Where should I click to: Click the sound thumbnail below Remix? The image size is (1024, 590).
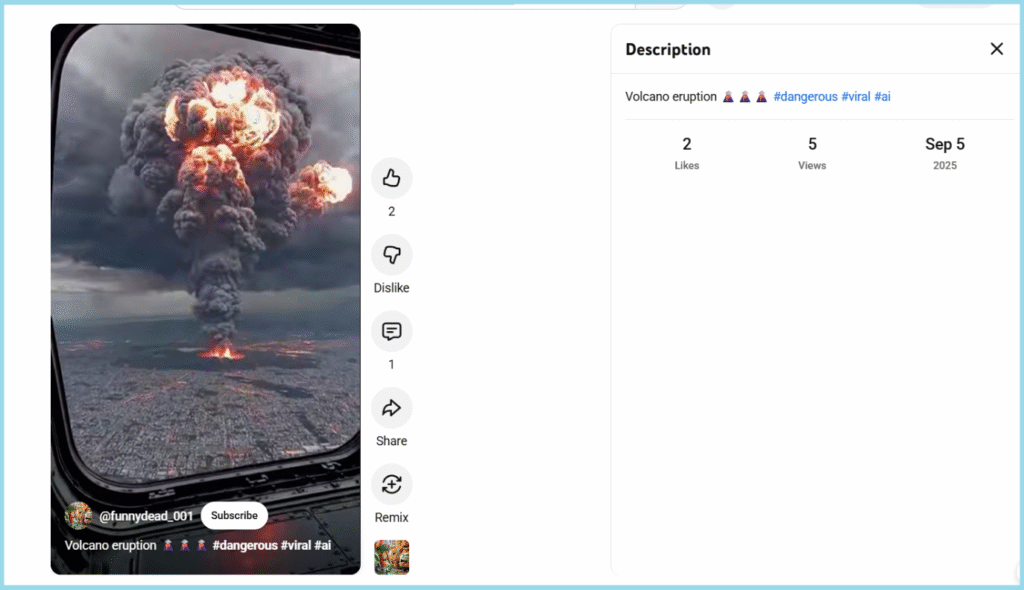click(391, 557)
